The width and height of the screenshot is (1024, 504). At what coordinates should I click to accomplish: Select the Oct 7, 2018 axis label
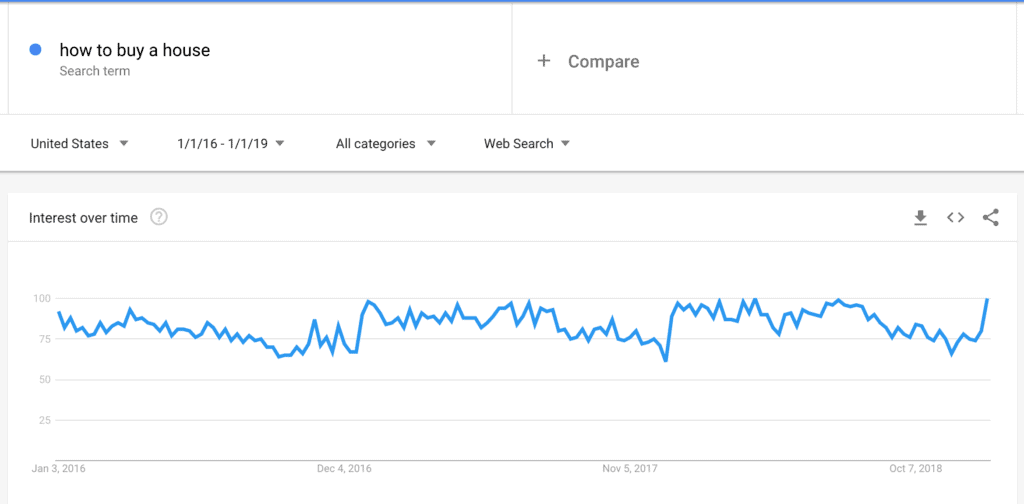pos(916,469)
